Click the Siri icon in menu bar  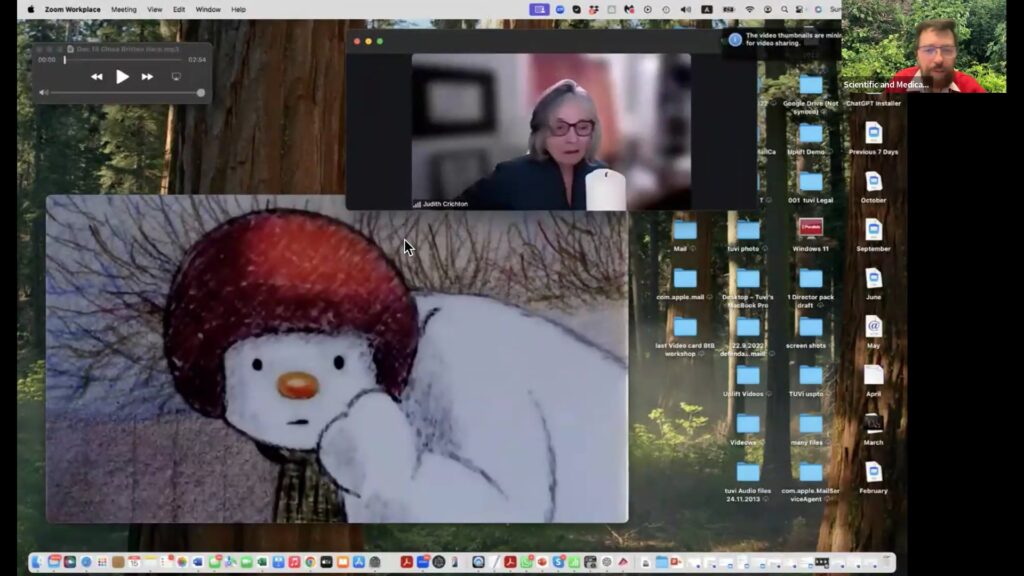[818, 9]
